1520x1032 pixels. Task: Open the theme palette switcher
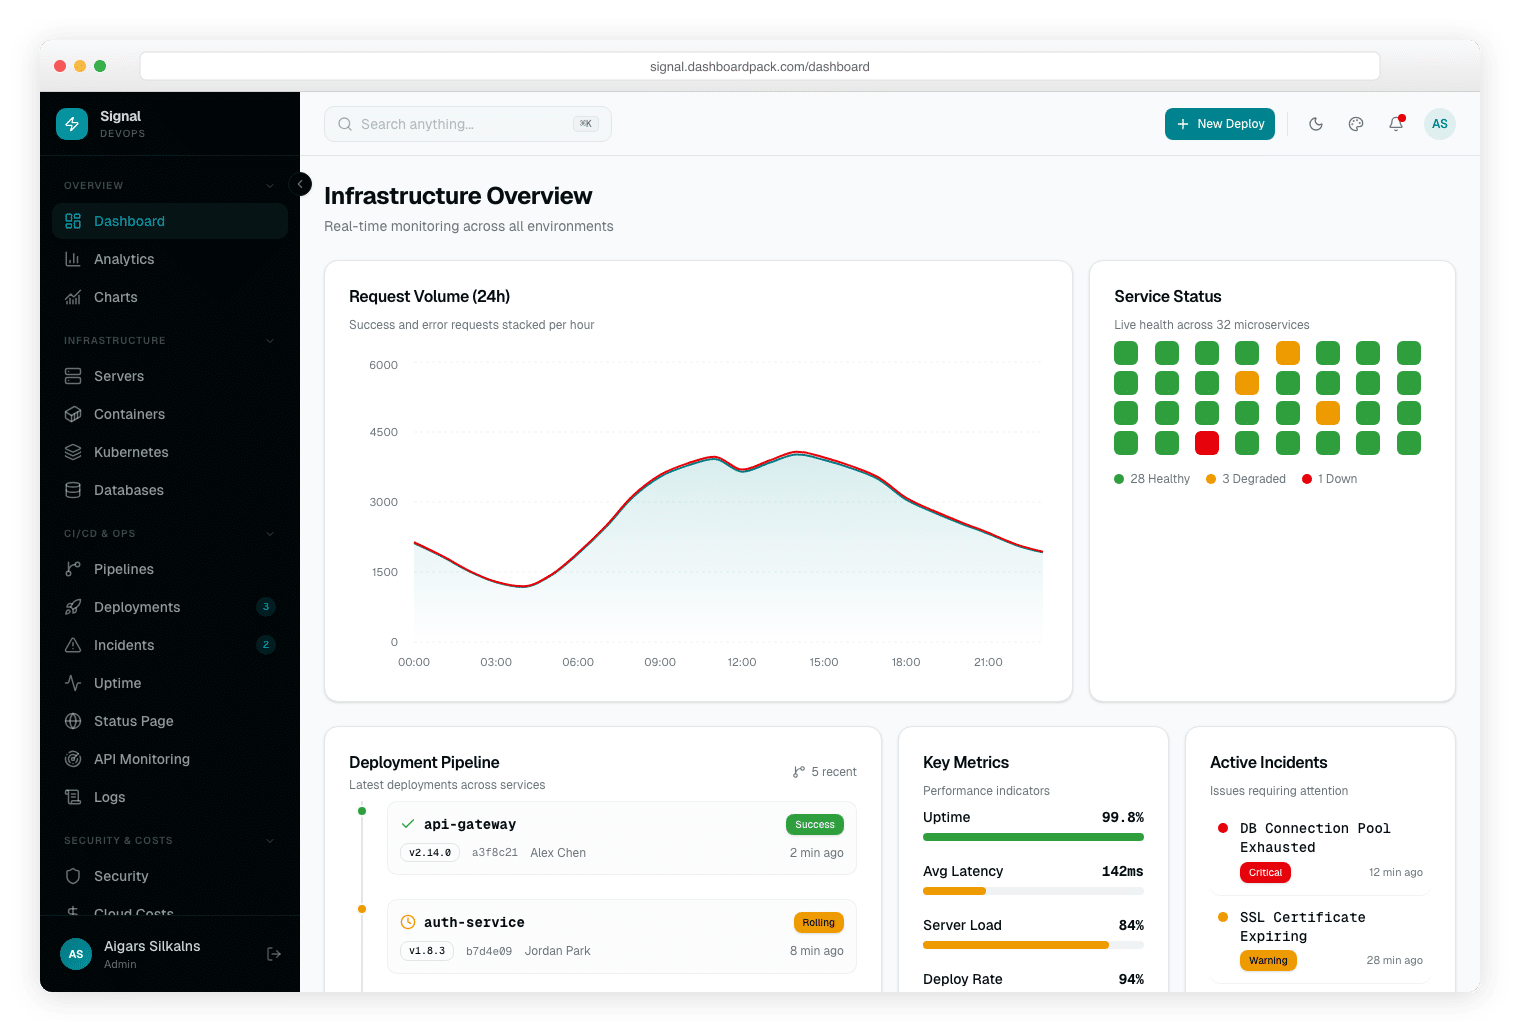click(x=1356, y=124)
